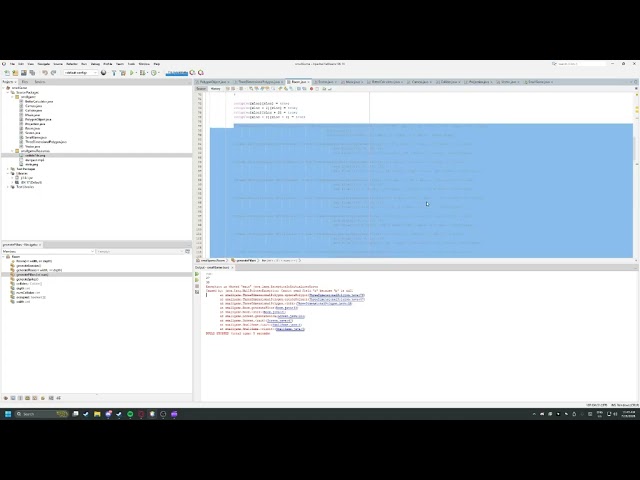Click the Task View taskbar icon

coord(75,414)
